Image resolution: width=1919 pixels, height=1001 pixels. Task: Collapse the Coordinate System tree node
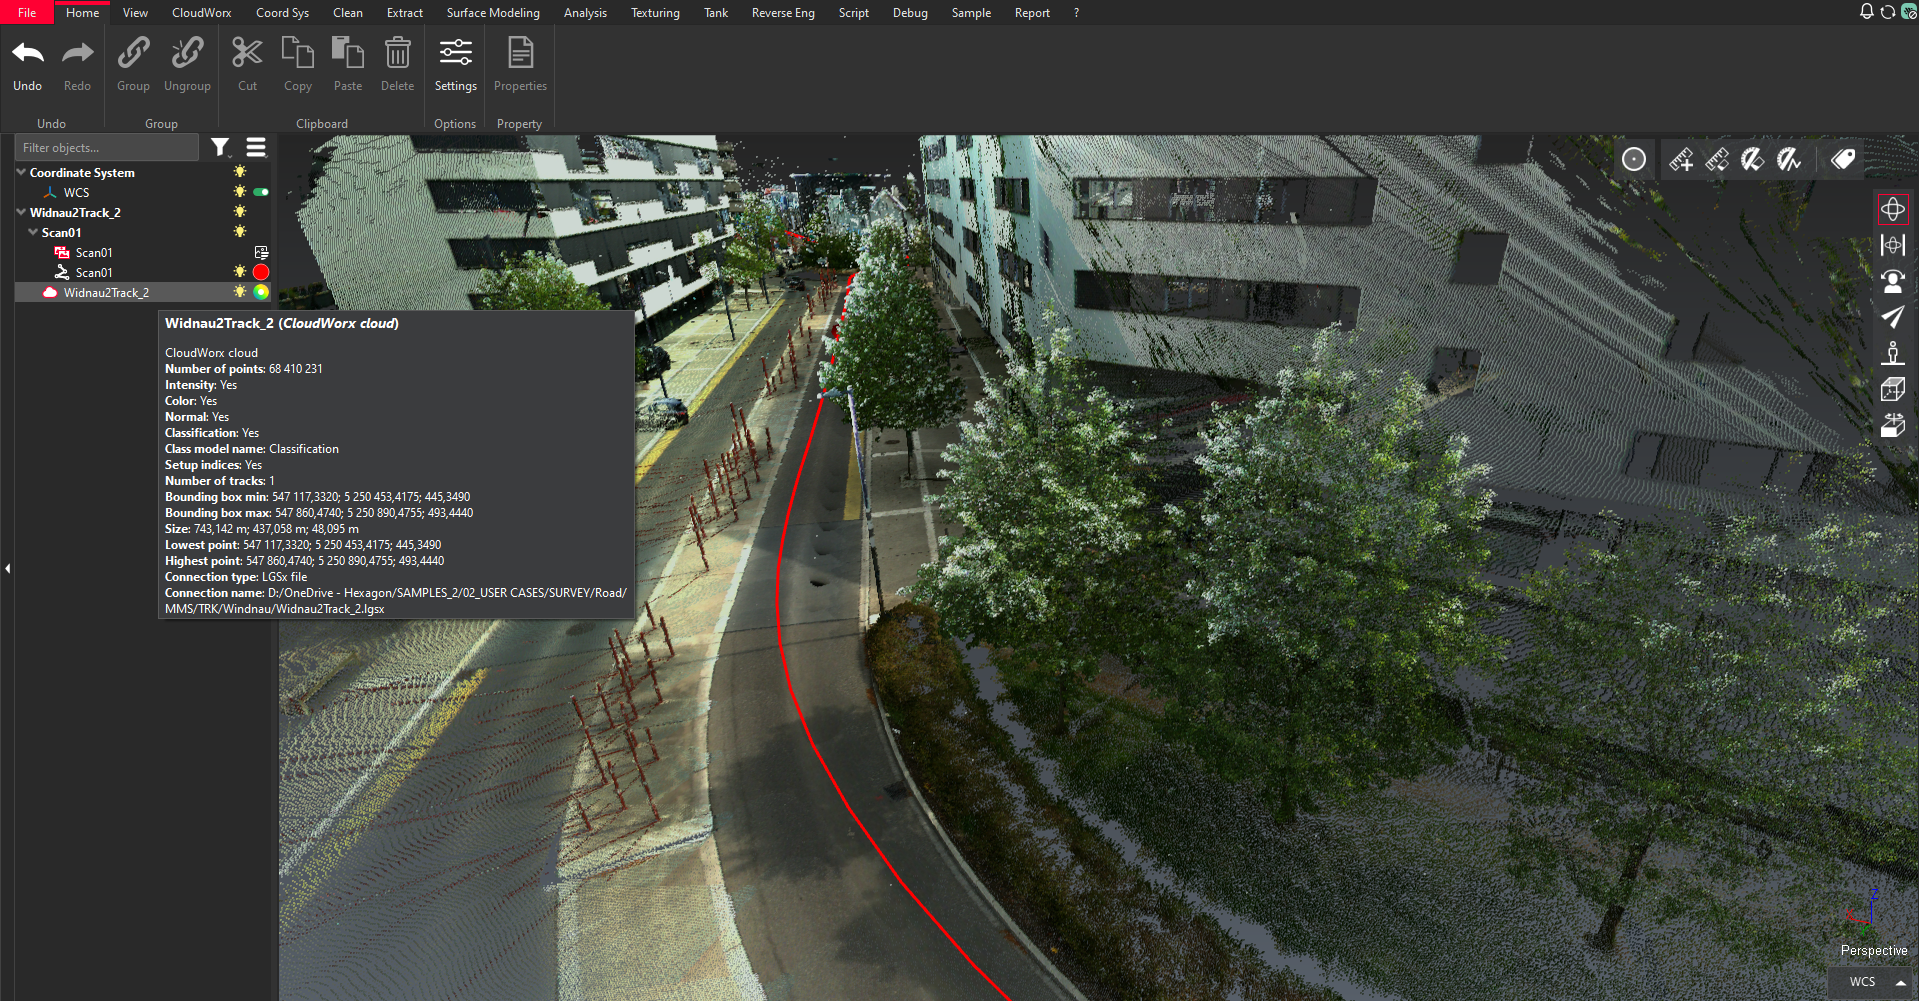[21, 172]
